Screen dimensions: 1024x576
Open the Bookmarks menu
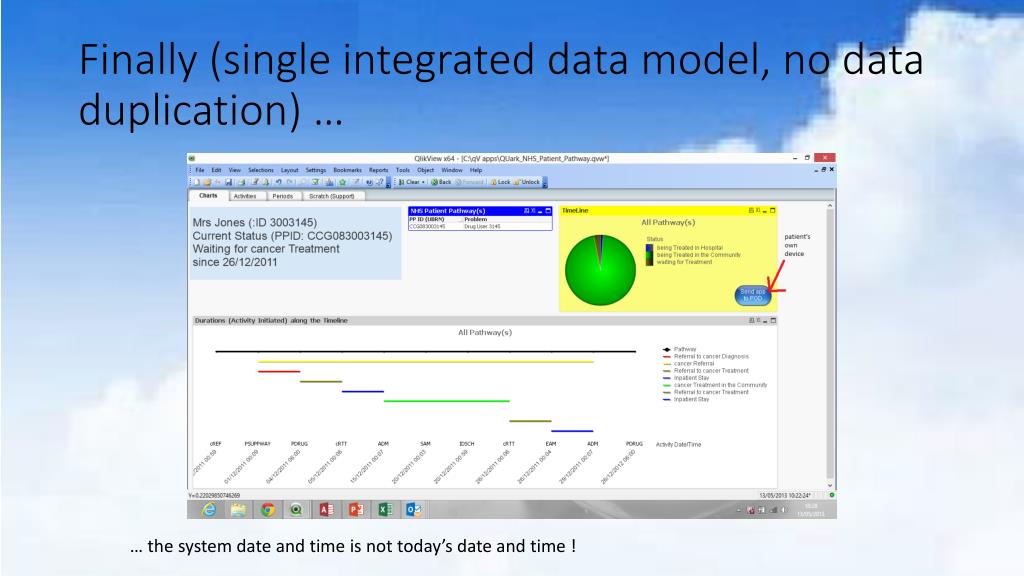click(x=347, y=170)
